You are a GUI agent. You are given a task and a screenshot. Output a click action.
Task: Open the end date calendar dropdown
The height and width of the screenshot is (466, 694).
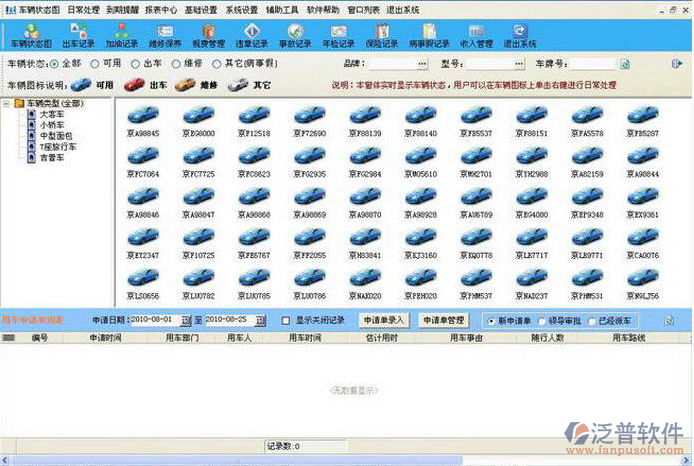tap(261, 320)
